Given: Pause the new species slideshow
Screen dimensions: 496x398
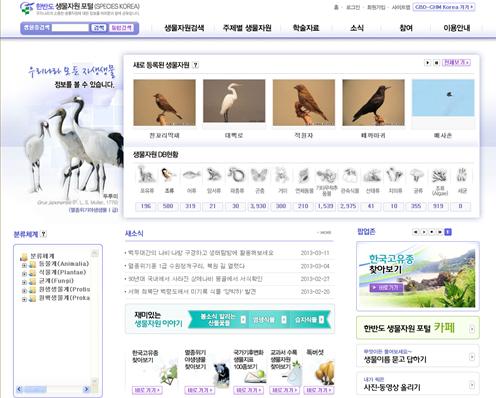Looking at the screenshot, I should point(436,62).
